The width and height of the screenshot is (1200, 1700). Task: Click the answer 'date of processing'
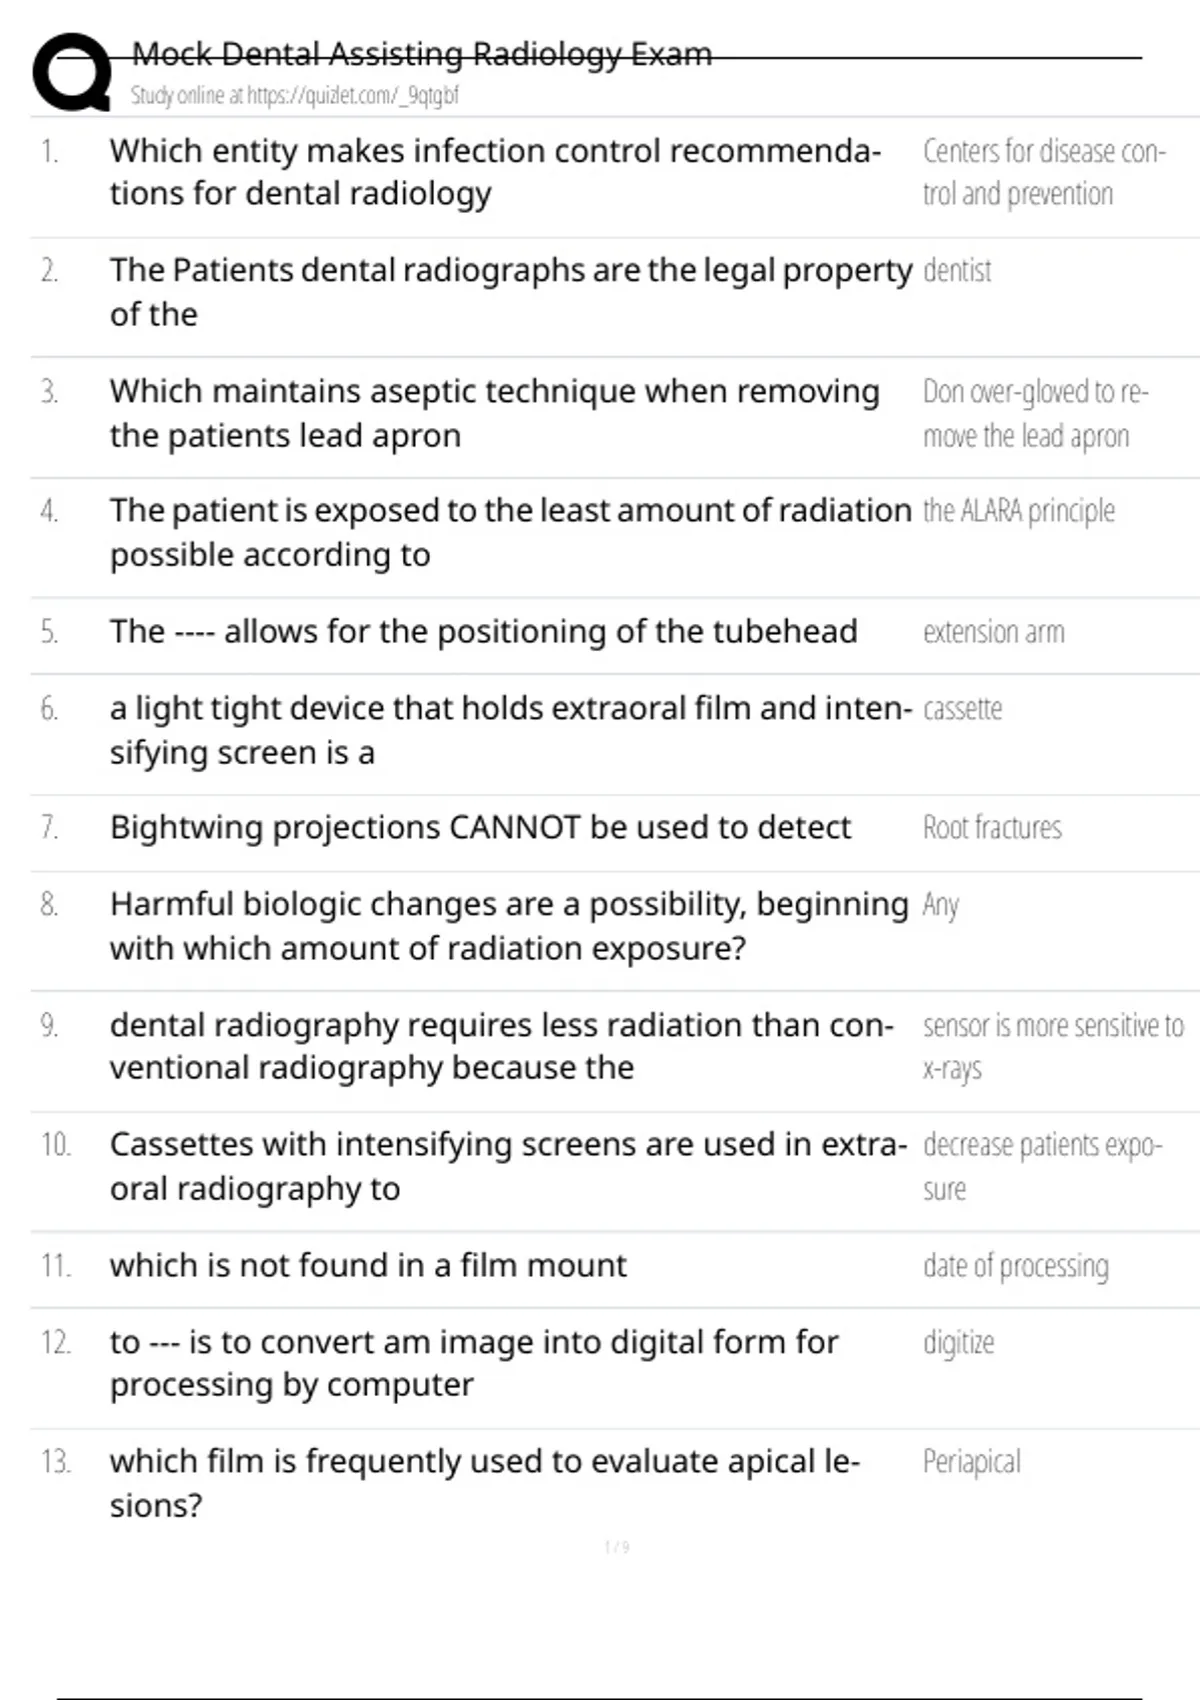(x=1015, y=1266)
